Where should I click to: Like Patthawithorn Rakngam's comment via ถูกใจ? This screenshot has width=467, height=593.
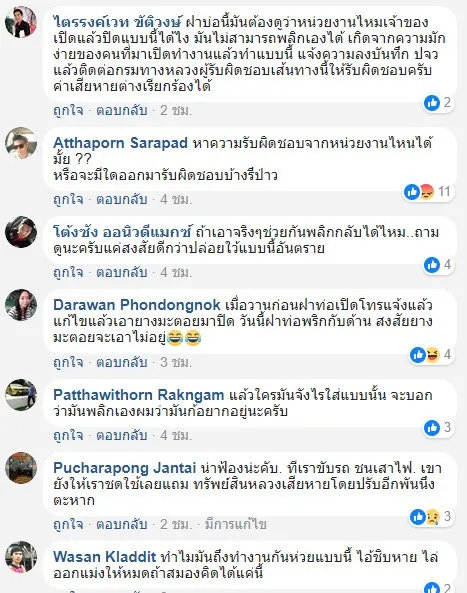[x=68, y=435]
